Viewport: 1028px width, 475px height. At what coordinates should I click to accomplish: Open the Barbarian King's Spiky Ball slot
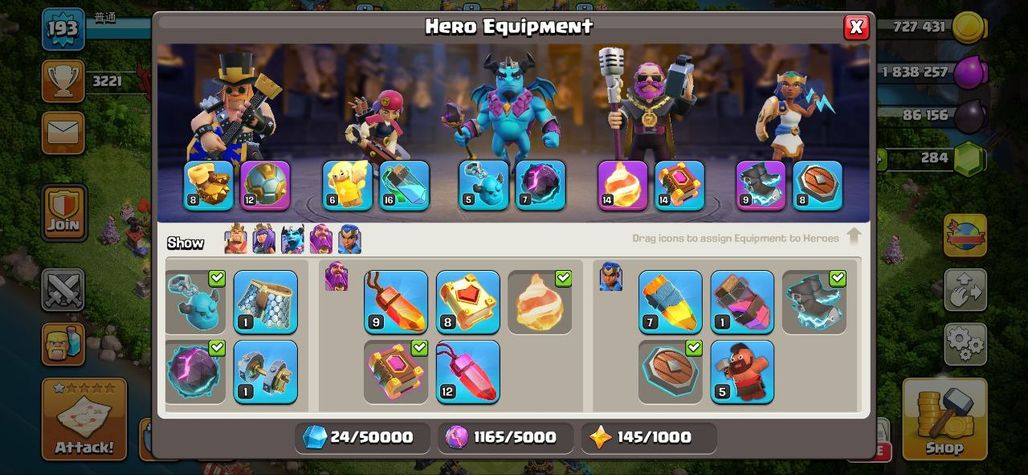point(266,186)
